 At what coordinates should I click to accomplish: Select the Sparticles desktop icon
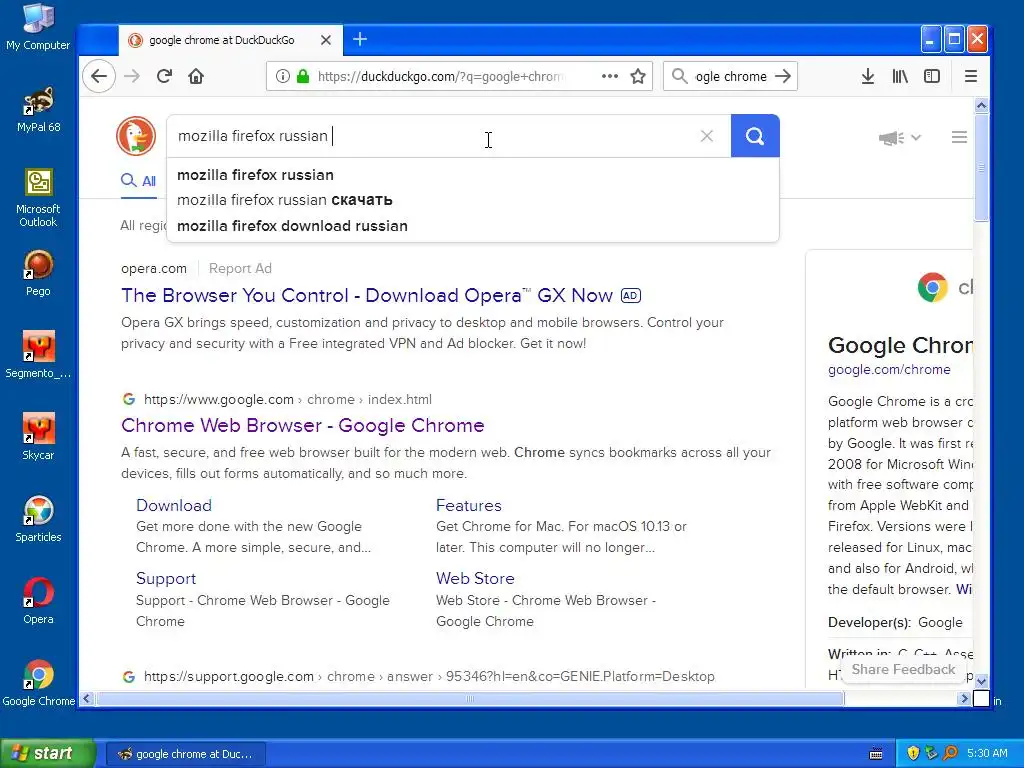point(38,519)
